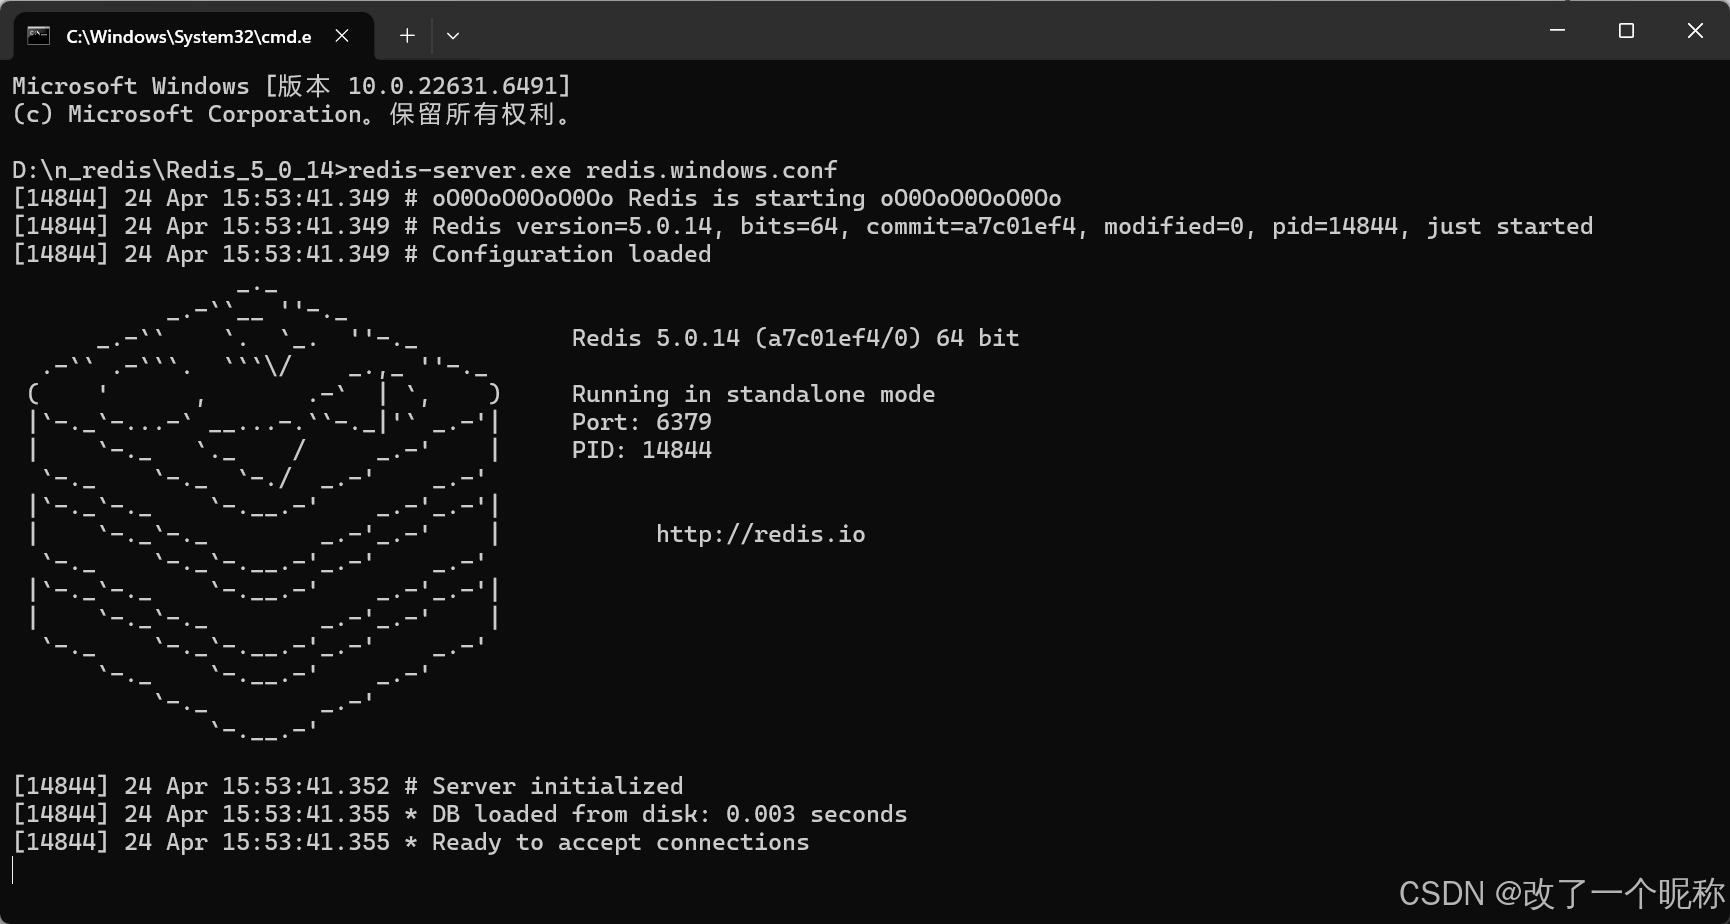Click the 'Port: 6379' line
The width and height of the screenshot is (1730, 924).
pos(642,422)
